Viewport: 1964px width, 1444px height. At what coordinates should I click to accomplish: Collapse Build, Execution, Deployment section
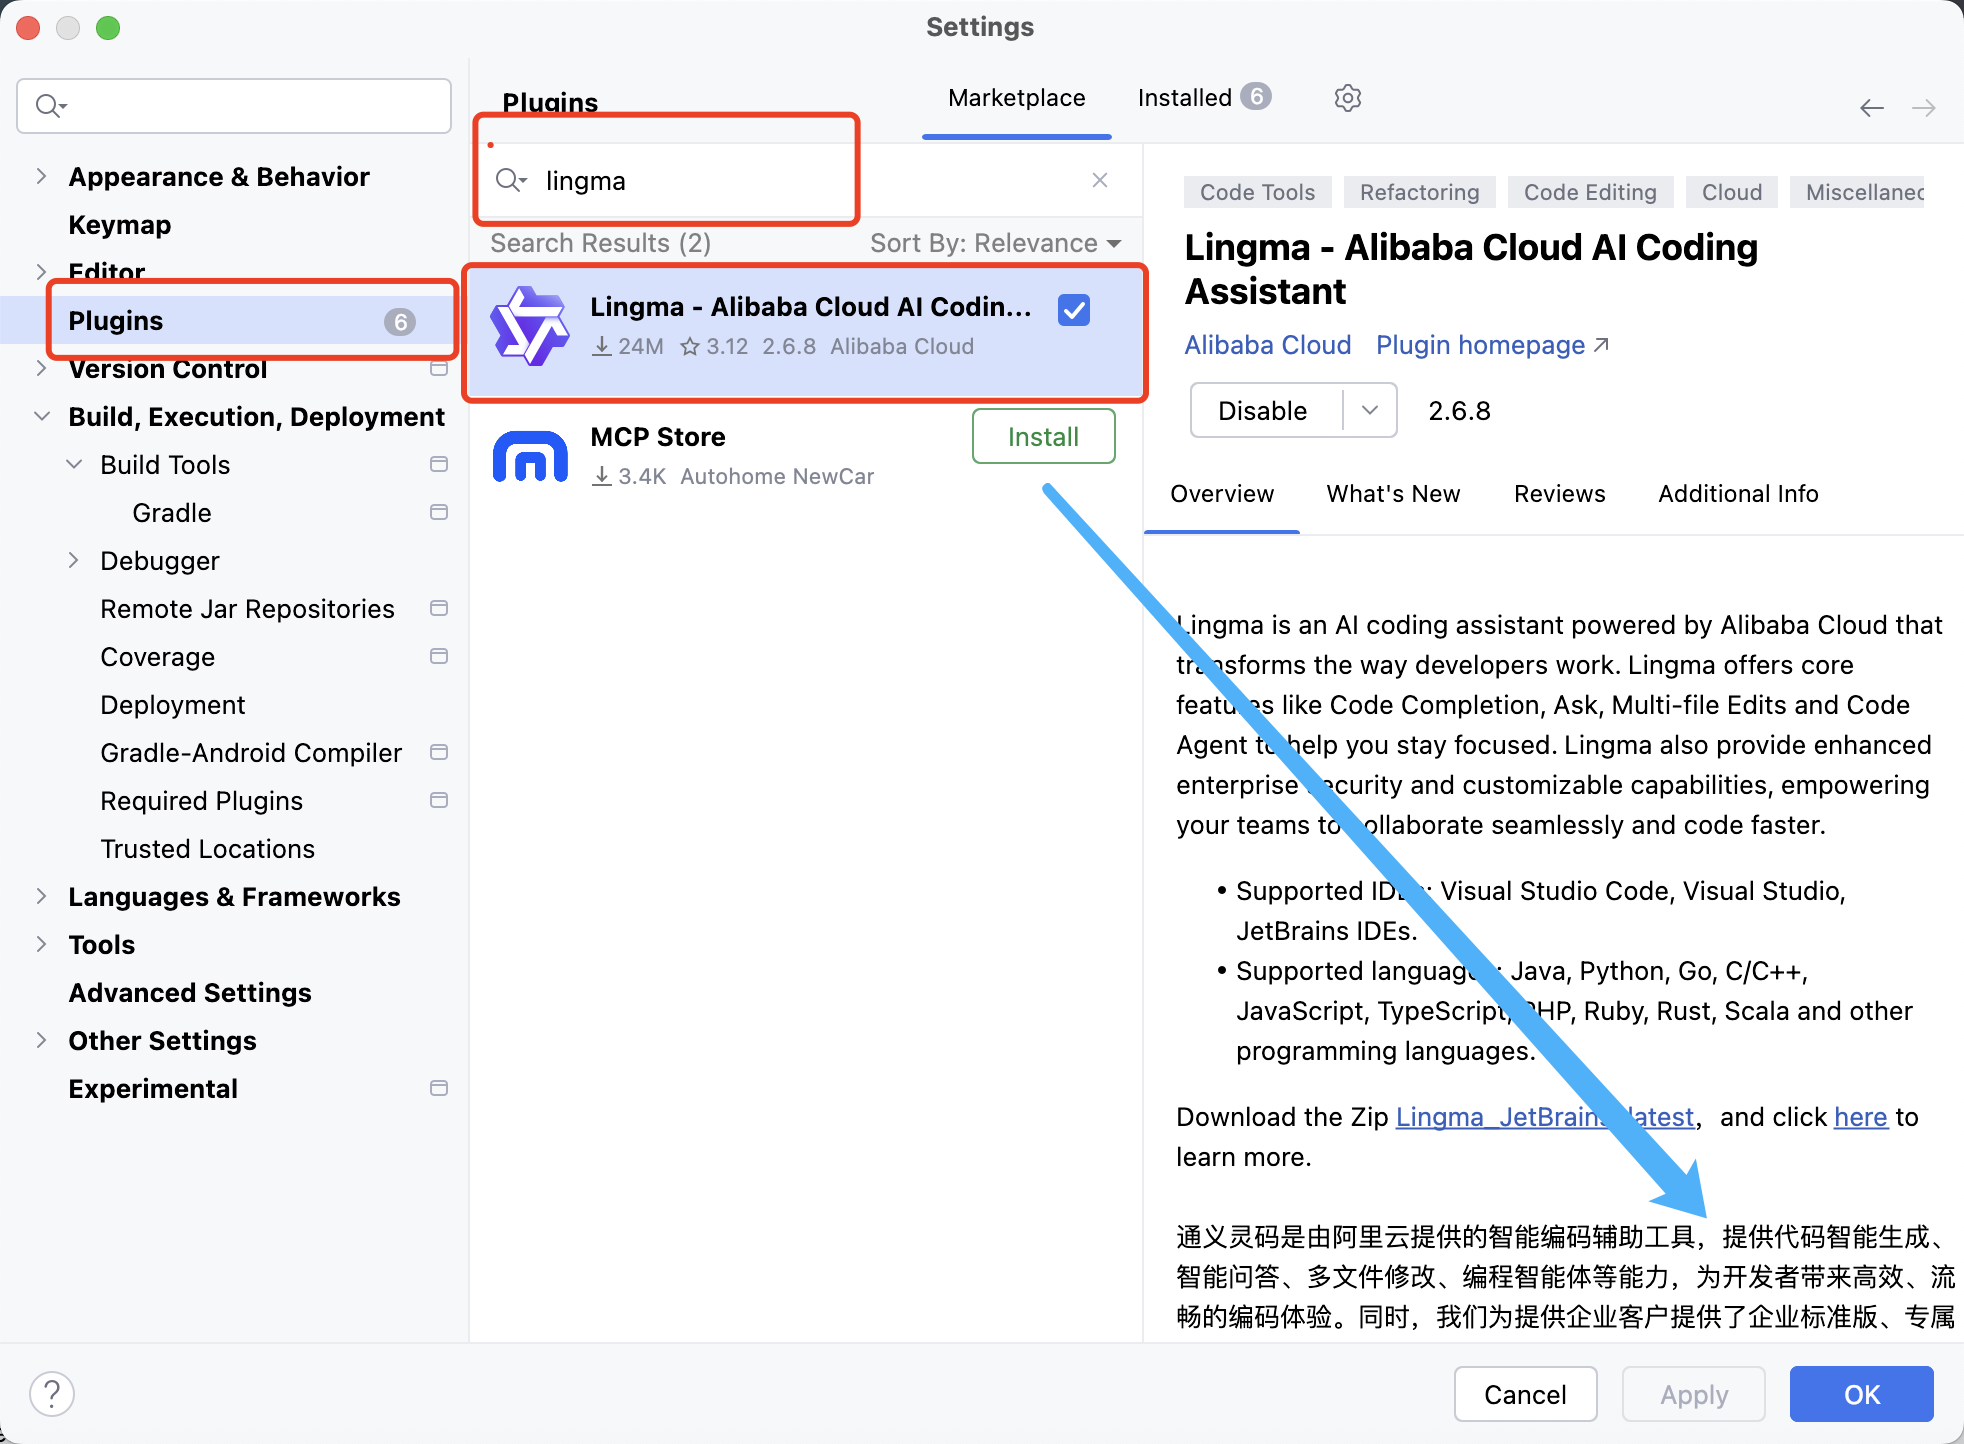[41, 416]
